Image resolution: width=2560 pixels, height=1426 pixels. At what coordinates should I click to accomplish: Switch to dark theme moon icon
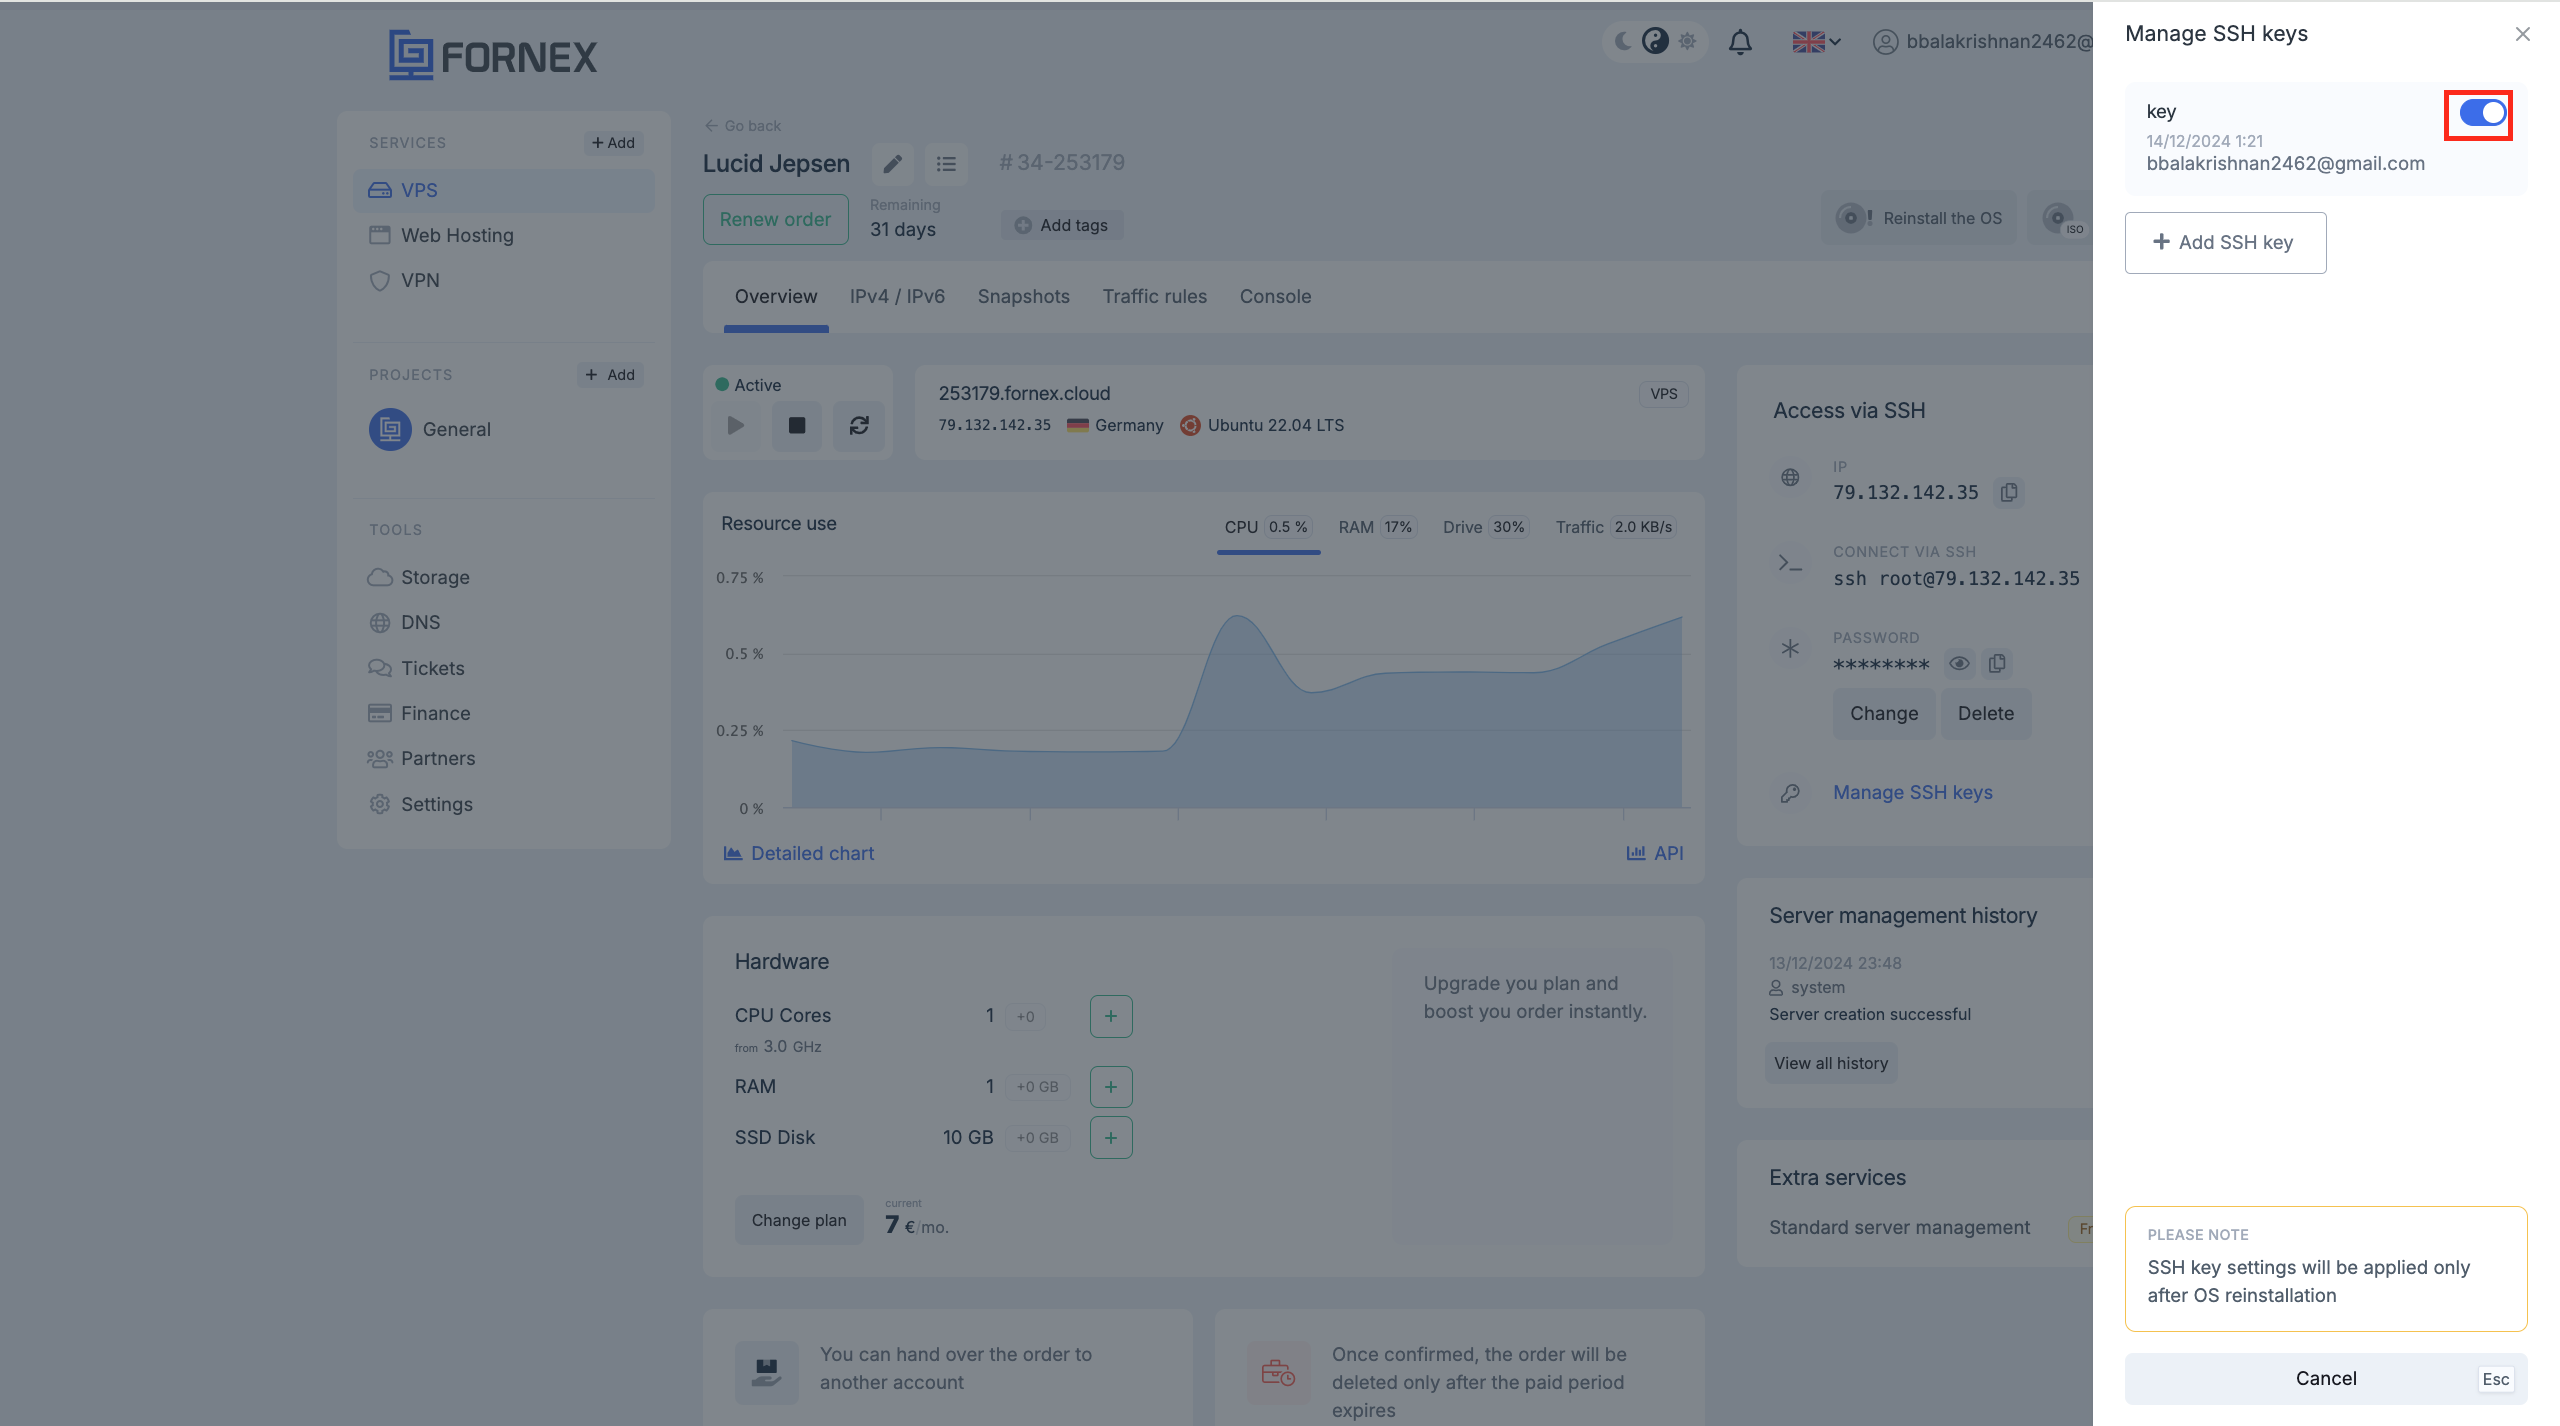point(1624,41)
